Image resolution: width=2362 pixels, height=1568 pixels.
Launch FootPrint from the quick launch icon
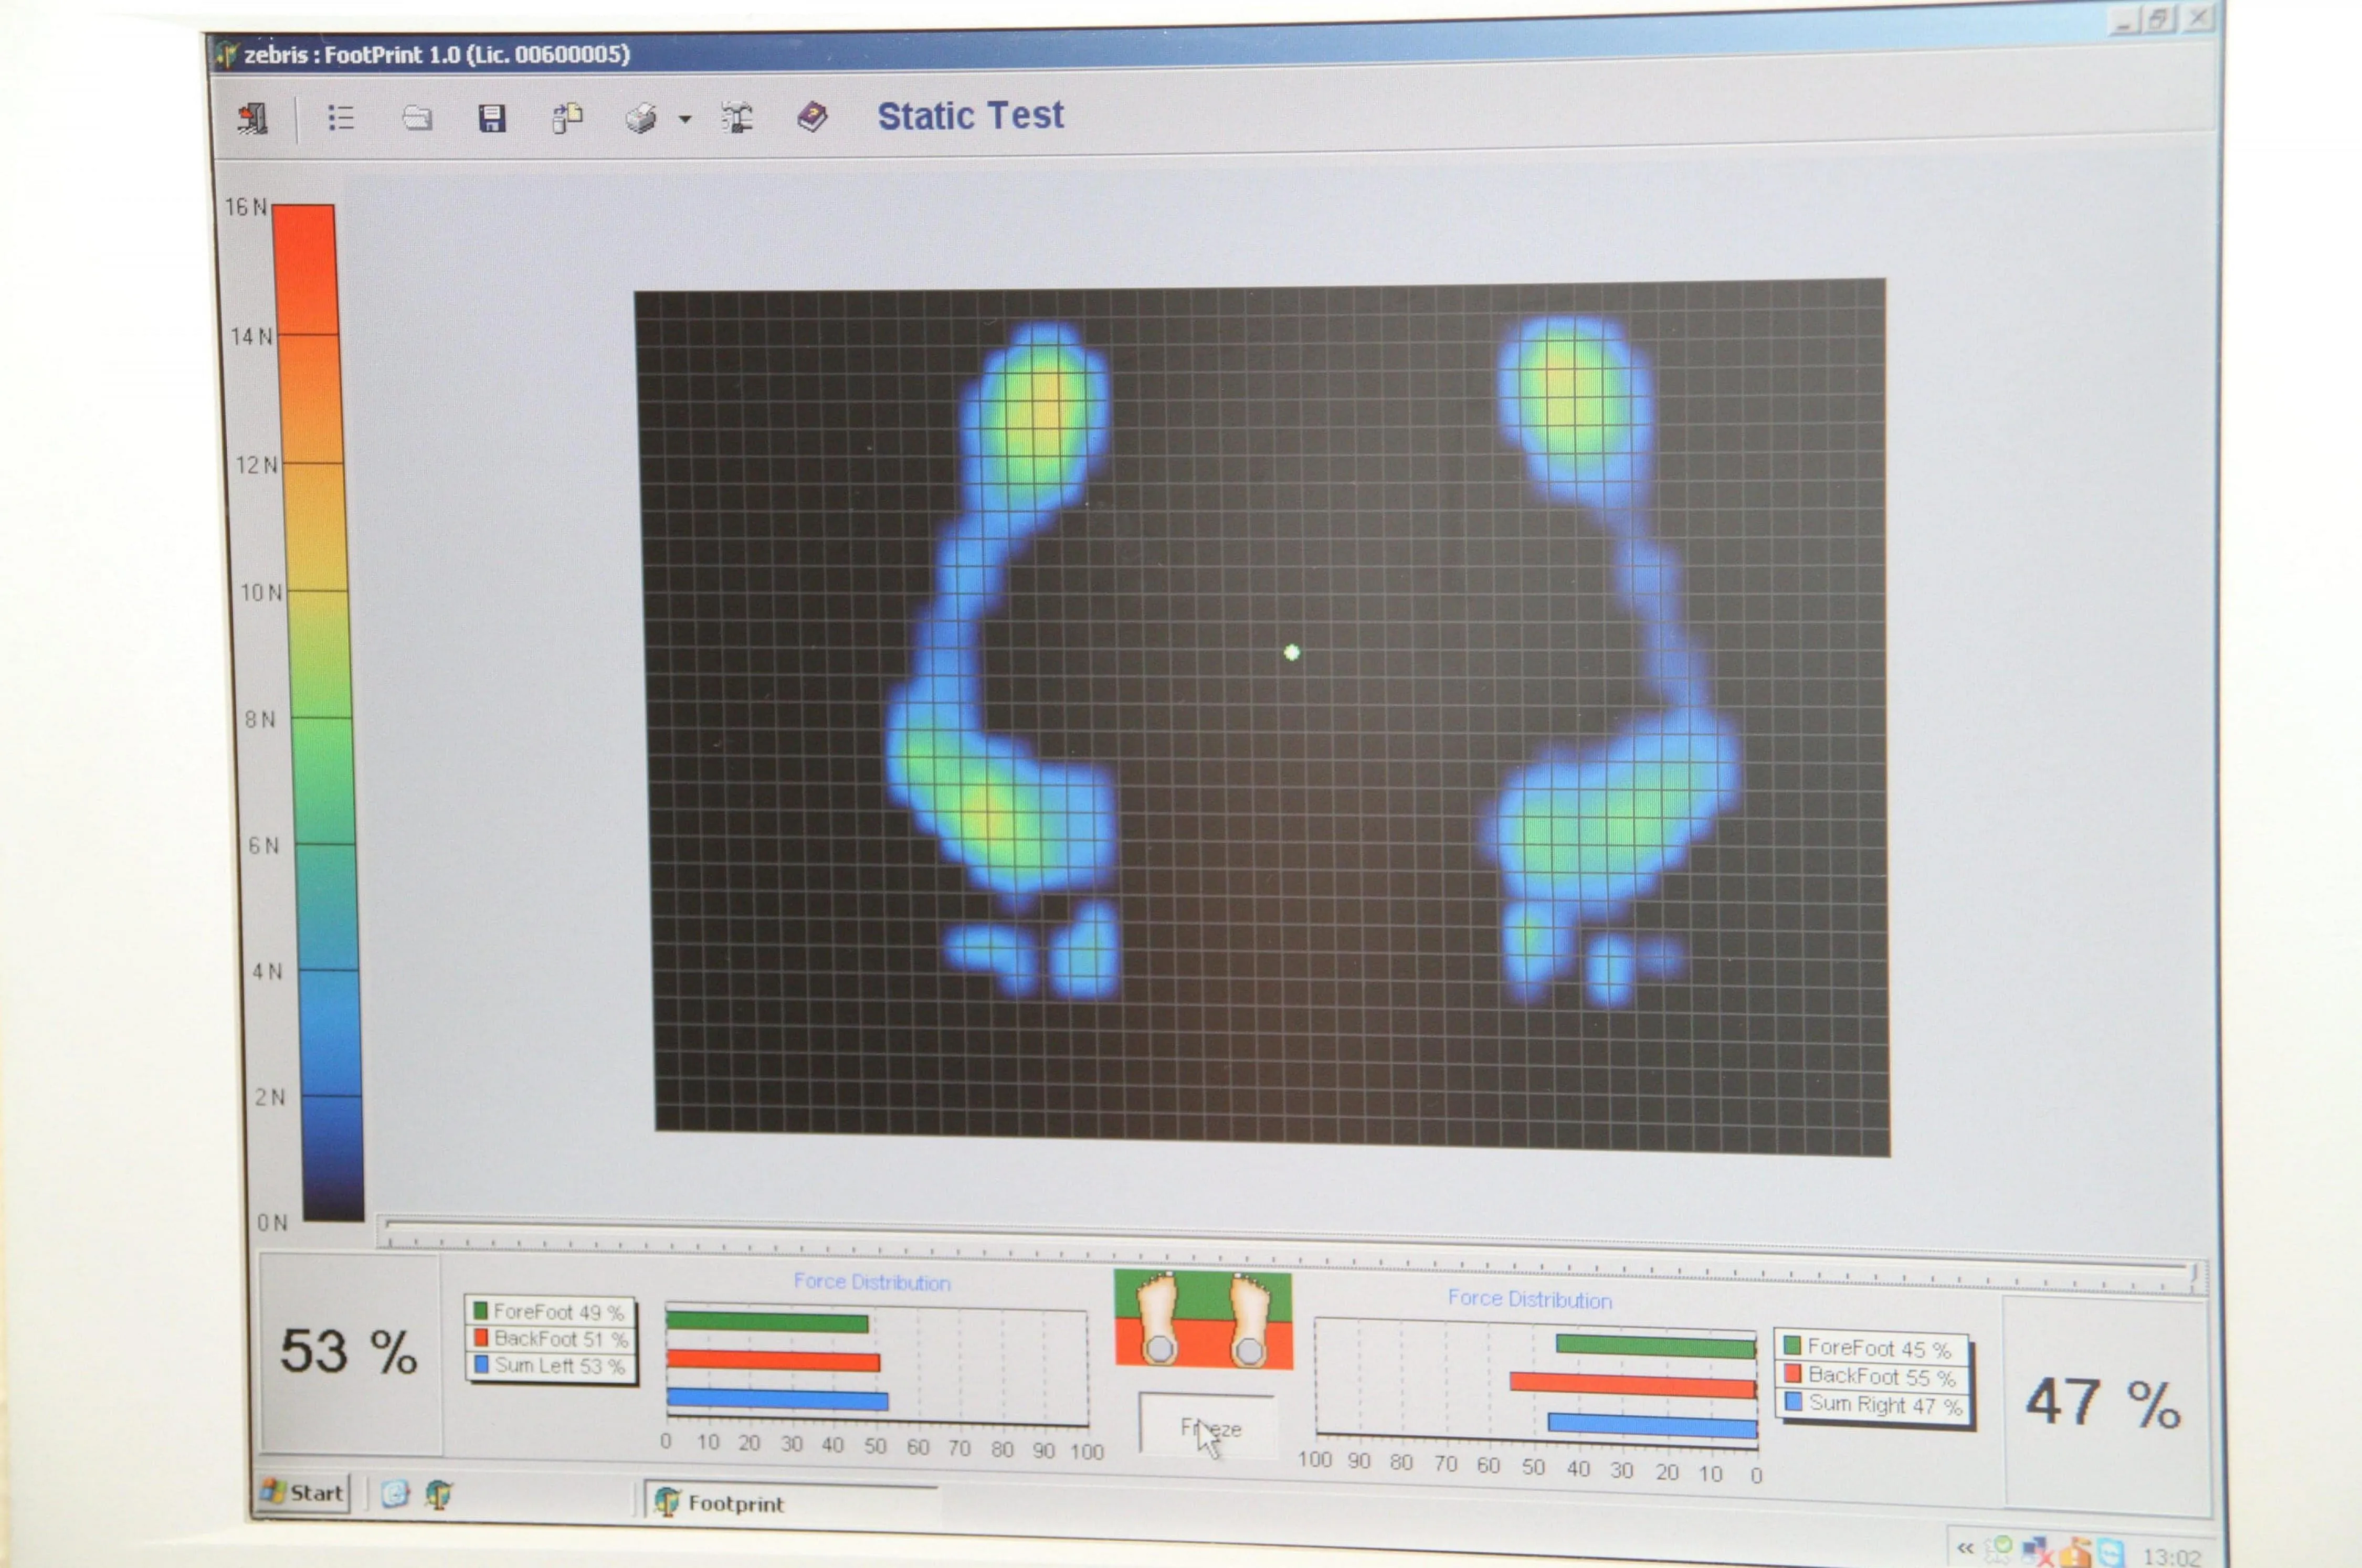pos(439,1496)
